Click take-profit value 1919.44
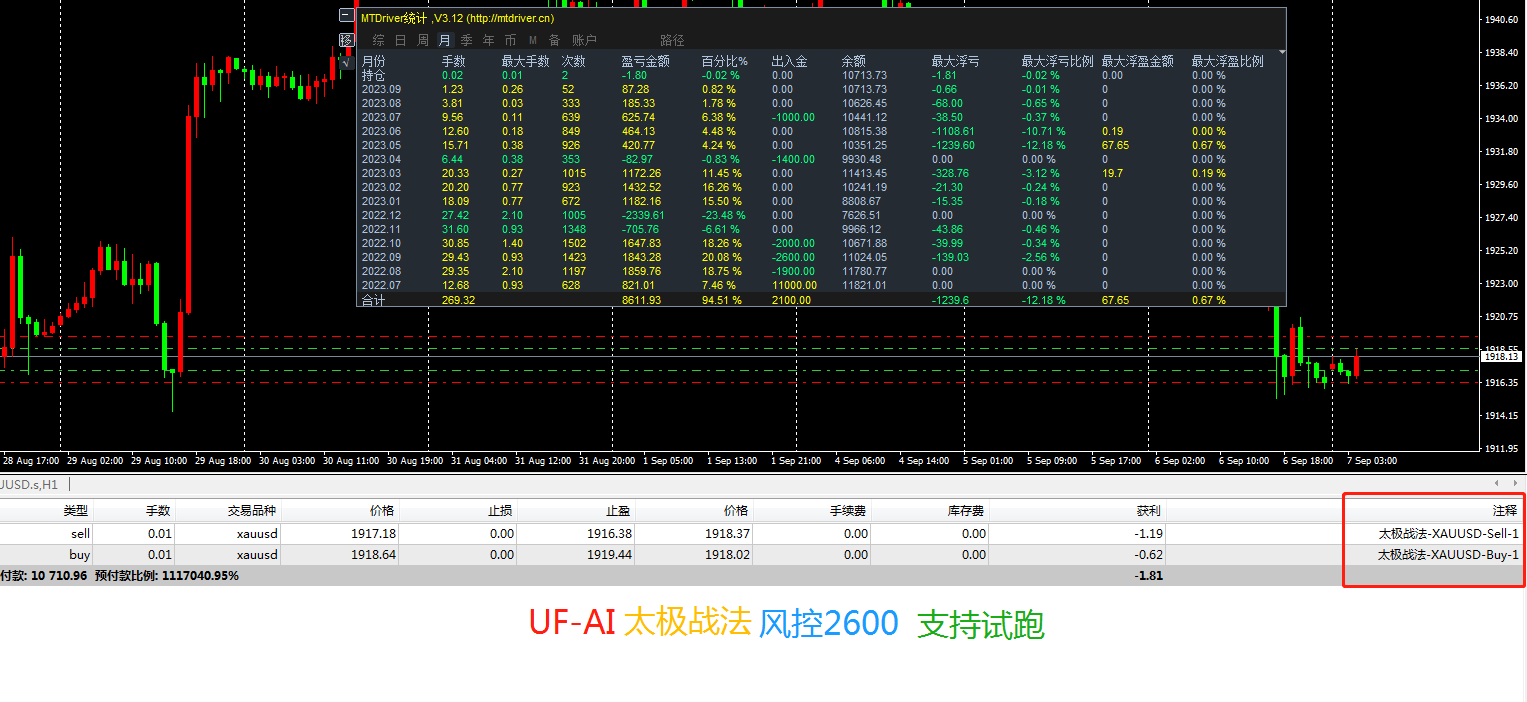Image resolution: width=1527 pixels, height=702 pixels. tap(610, 554)
